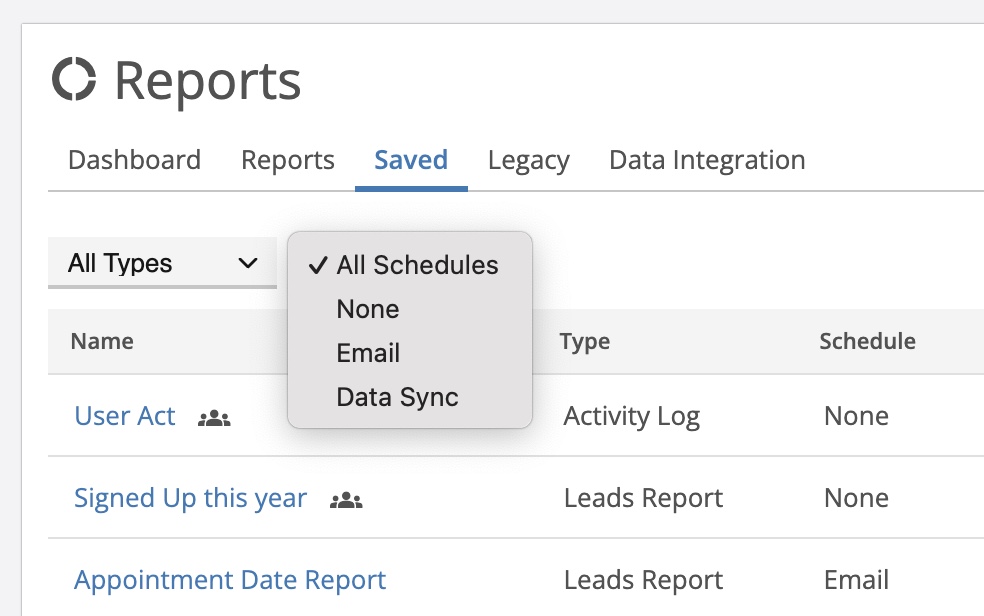Sort the table by the Type column
984x616 pixels.
click(x=584, y=341)
